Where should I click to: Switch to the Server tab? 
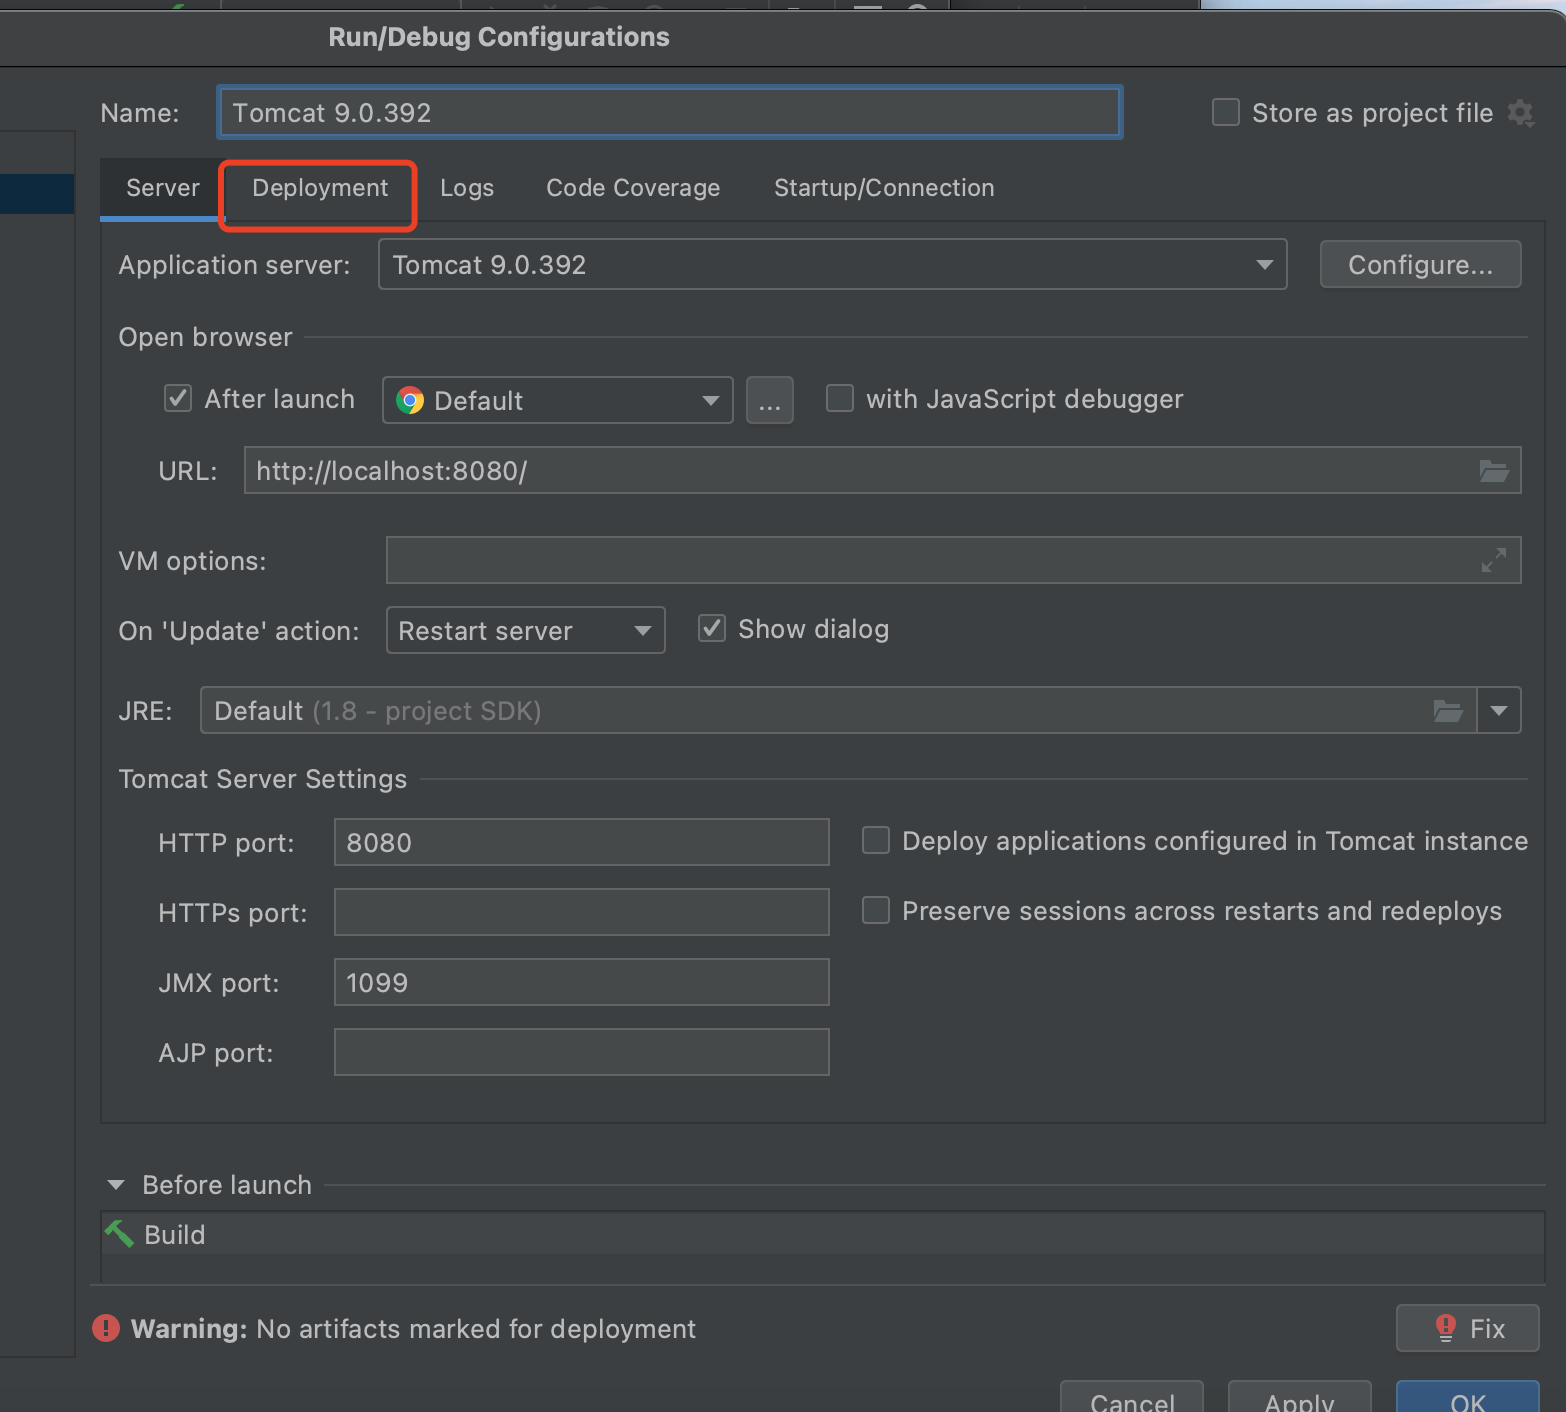click(x=163, y=188)
